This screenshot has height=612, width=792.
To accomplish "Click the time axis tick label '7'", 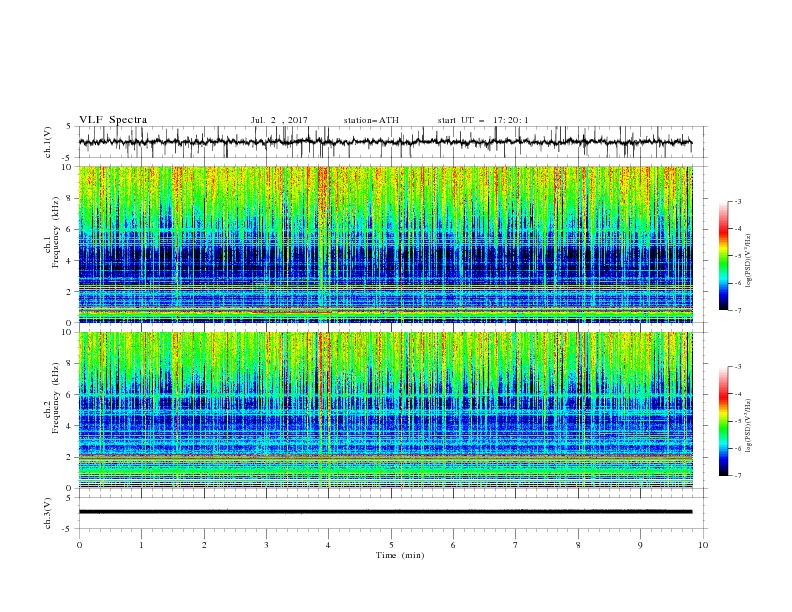I will pyautogui.click(x=516, y=545).
